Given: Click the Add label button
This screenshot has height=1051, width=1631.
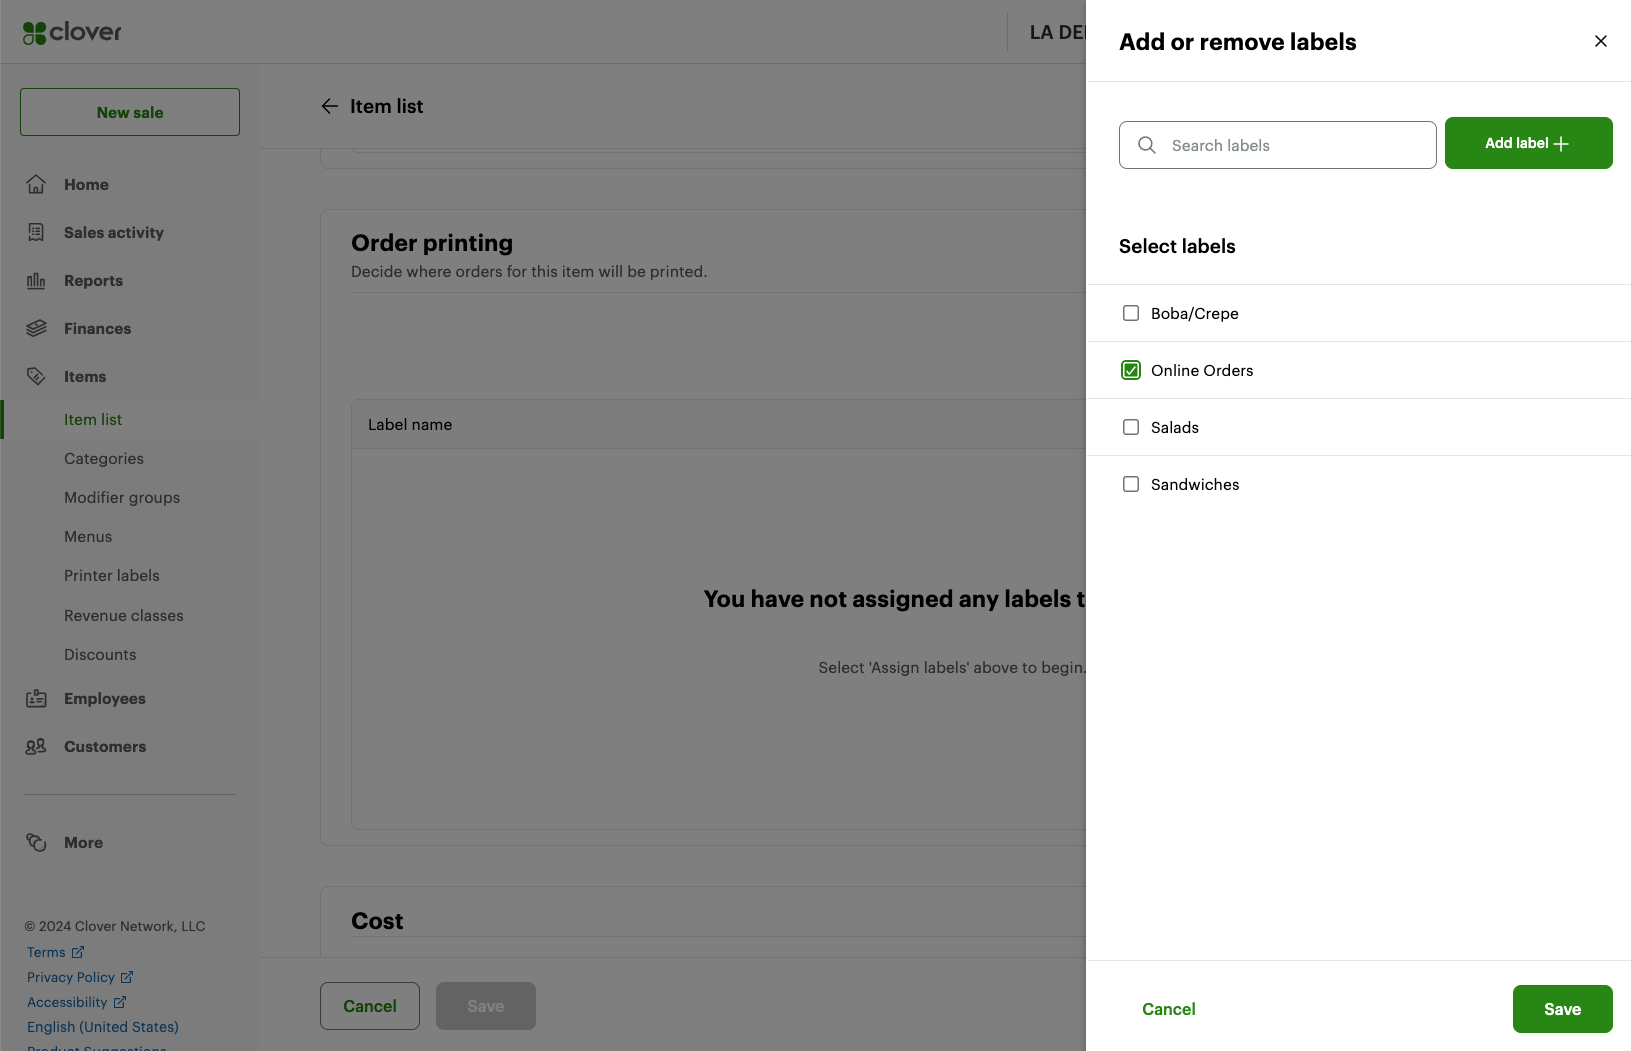Looking at the screenshot, I should 1528,143.
